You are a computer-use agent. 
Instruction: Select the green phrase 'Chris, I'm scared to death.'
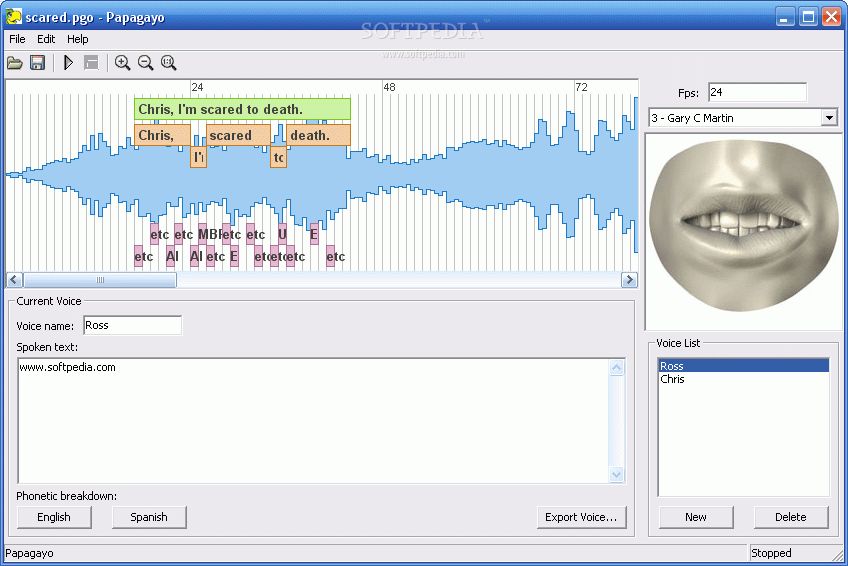pyautogui.click(x=242, y=109)
